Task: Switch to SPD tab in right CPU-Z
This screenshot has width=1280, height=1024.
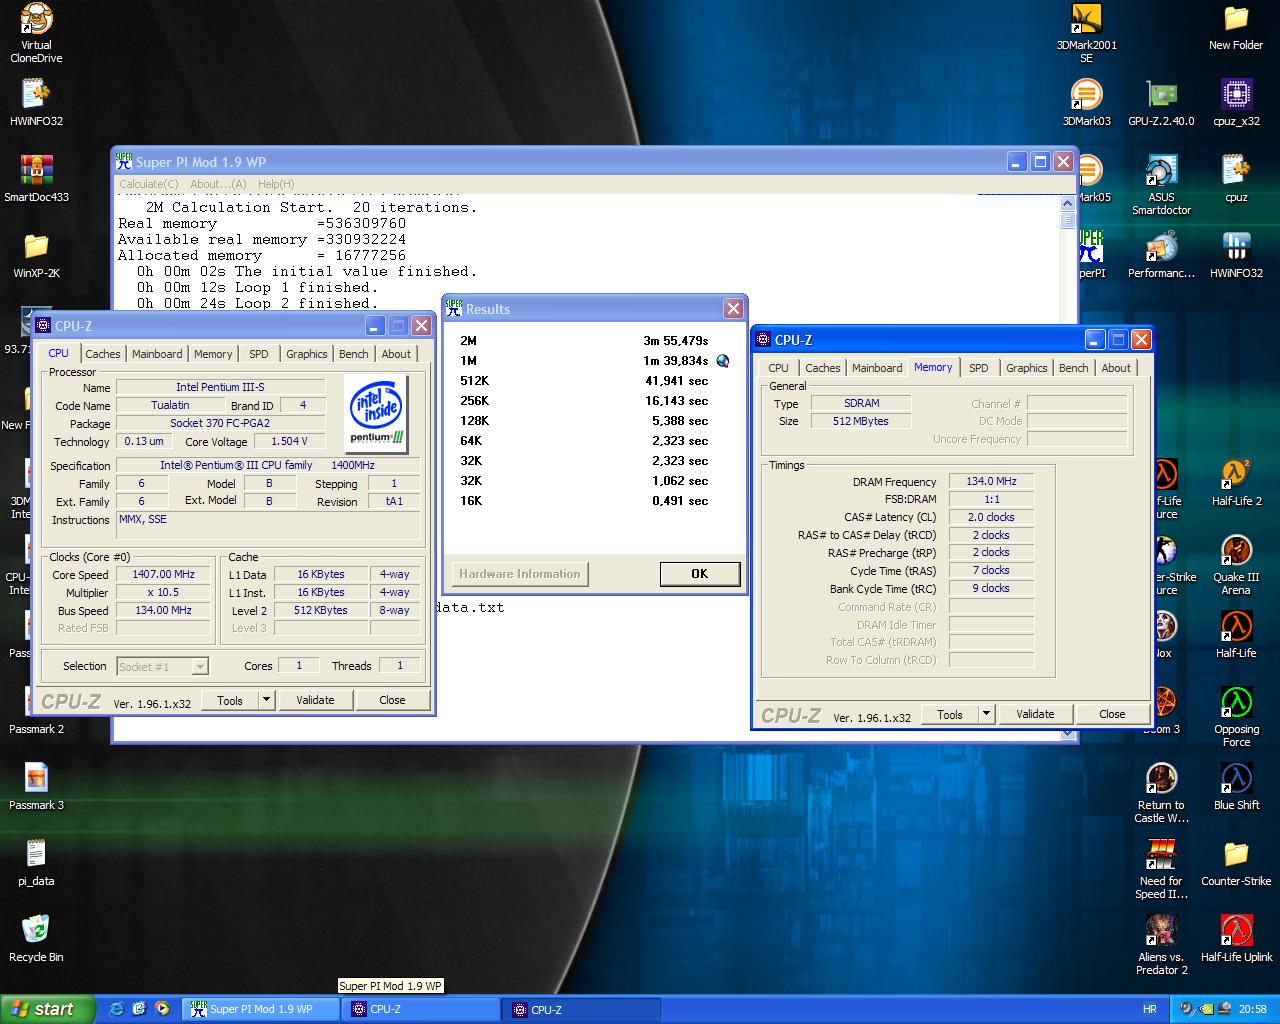Action: tap(978, 368)
